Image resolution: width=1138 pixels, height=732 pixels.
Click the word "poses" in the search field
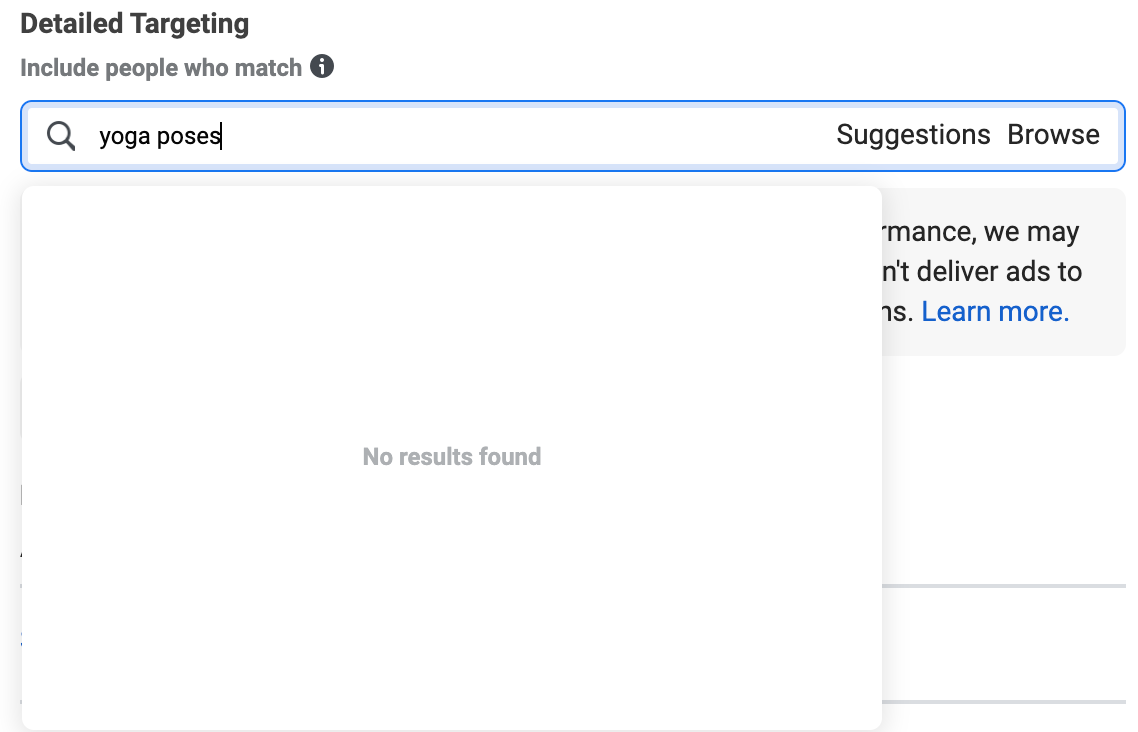[x=189, y=136]
